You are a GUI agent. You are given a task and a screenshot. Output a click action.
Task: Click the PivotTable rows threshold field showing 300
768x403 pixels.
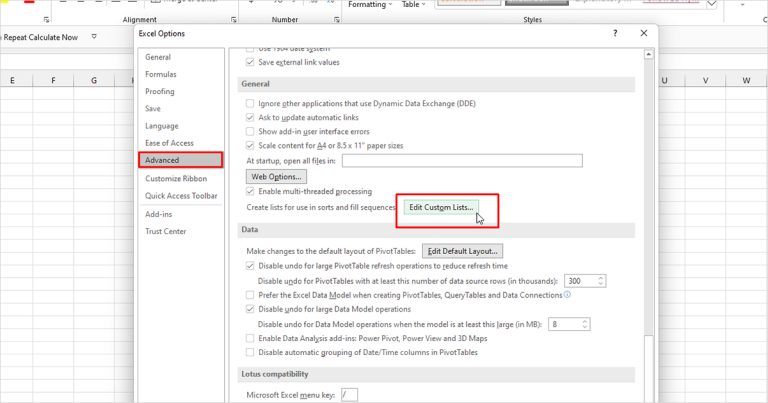[x=580, y=281]
